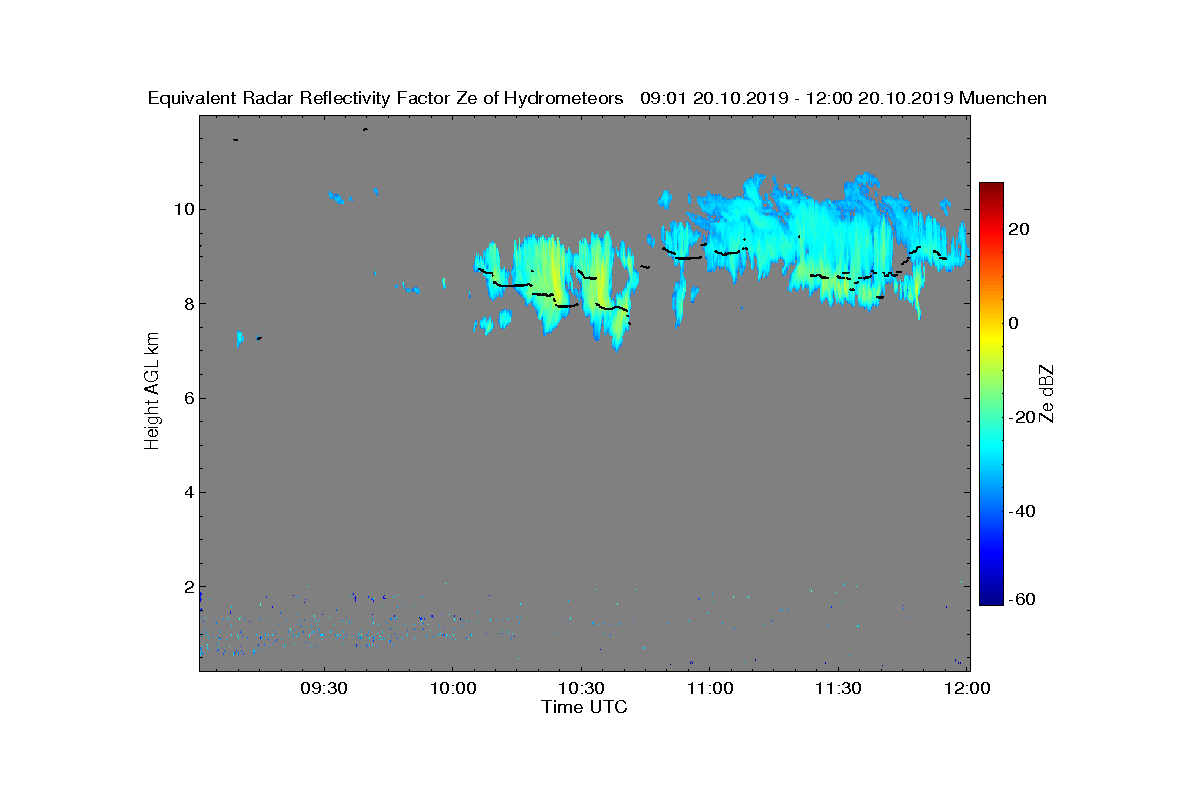The image size is (1200, 800).
Task: Click the height tick label 4
Action: pyautogui.click(x=187, y=492)
